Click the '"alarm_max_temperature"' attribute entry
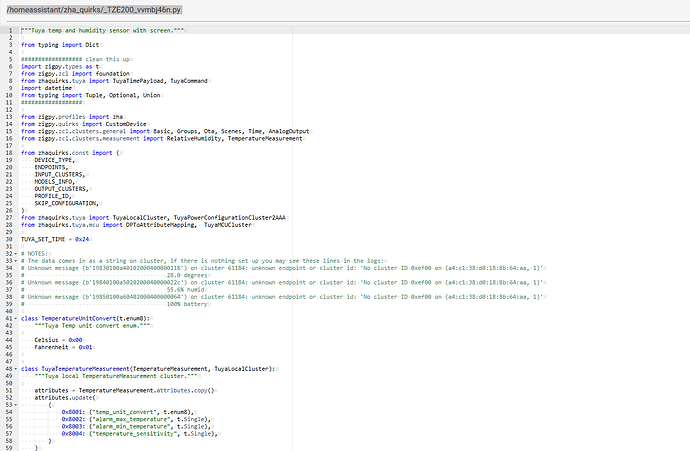Screen dimensions: 690x451 pos(136,419)
